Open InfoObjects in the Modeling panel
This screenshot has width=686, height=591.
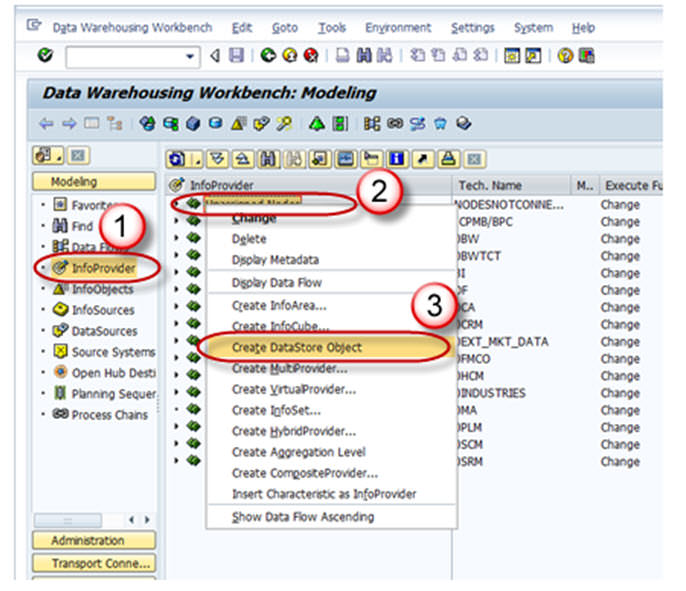(x=102, y=289)
